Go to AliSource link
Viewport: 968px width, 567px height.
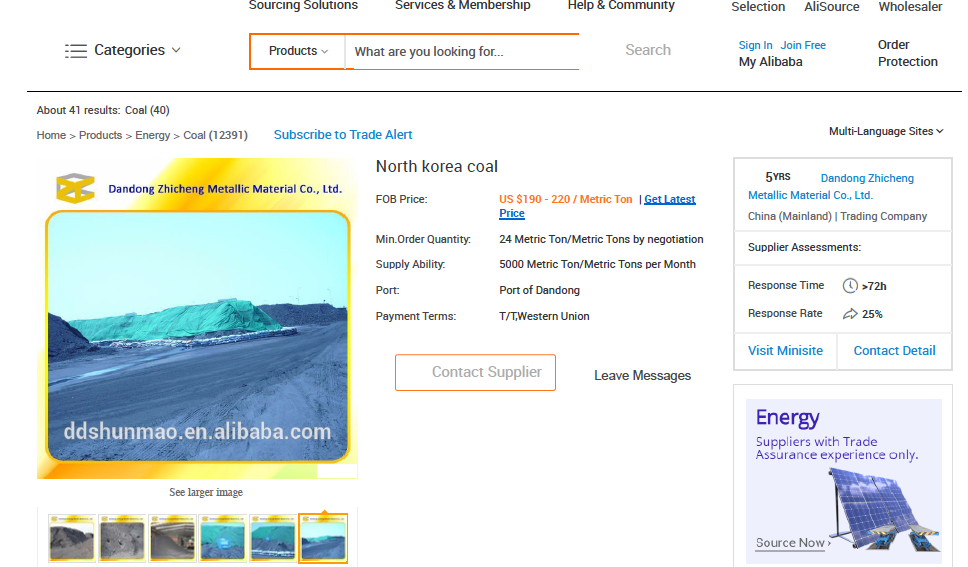click(x=832, y=7)
